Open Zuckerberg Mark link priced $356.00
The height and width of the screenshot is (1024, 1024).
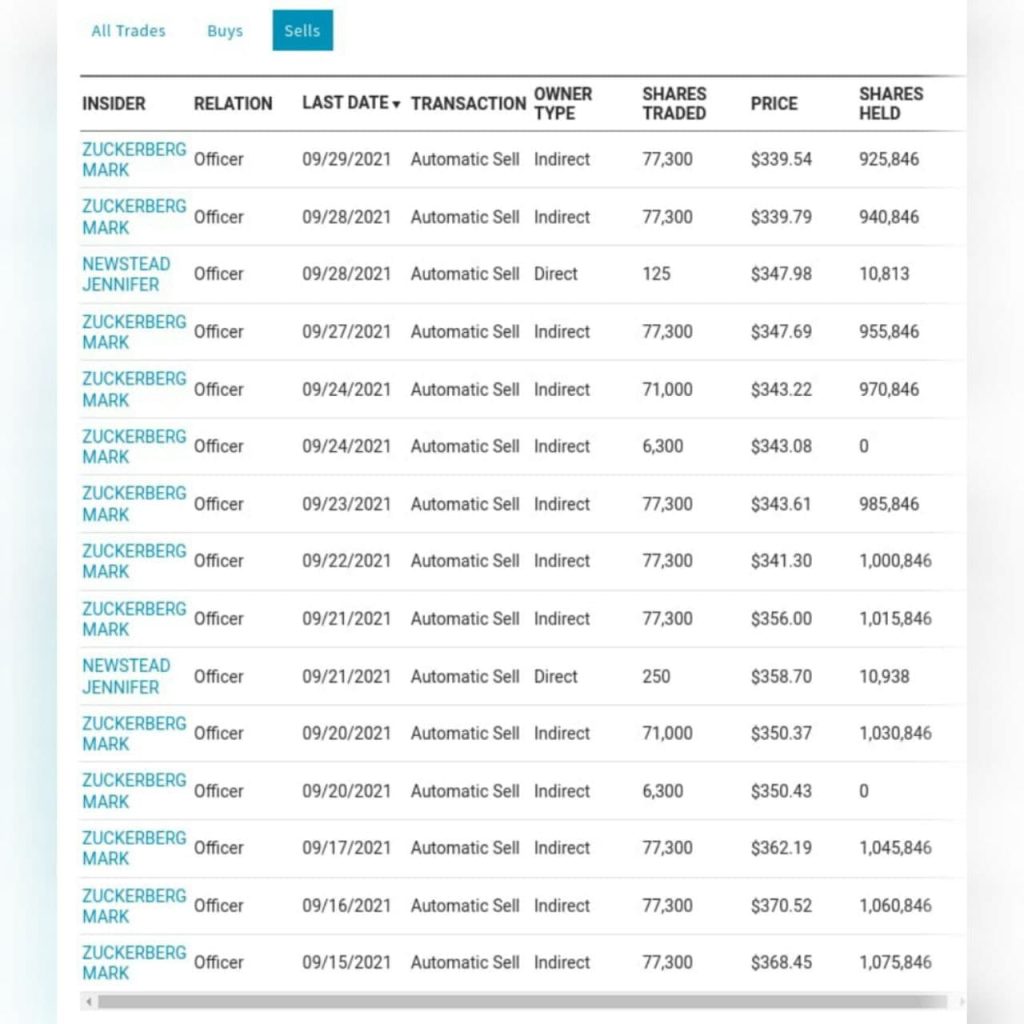click(x=134, y=618)
